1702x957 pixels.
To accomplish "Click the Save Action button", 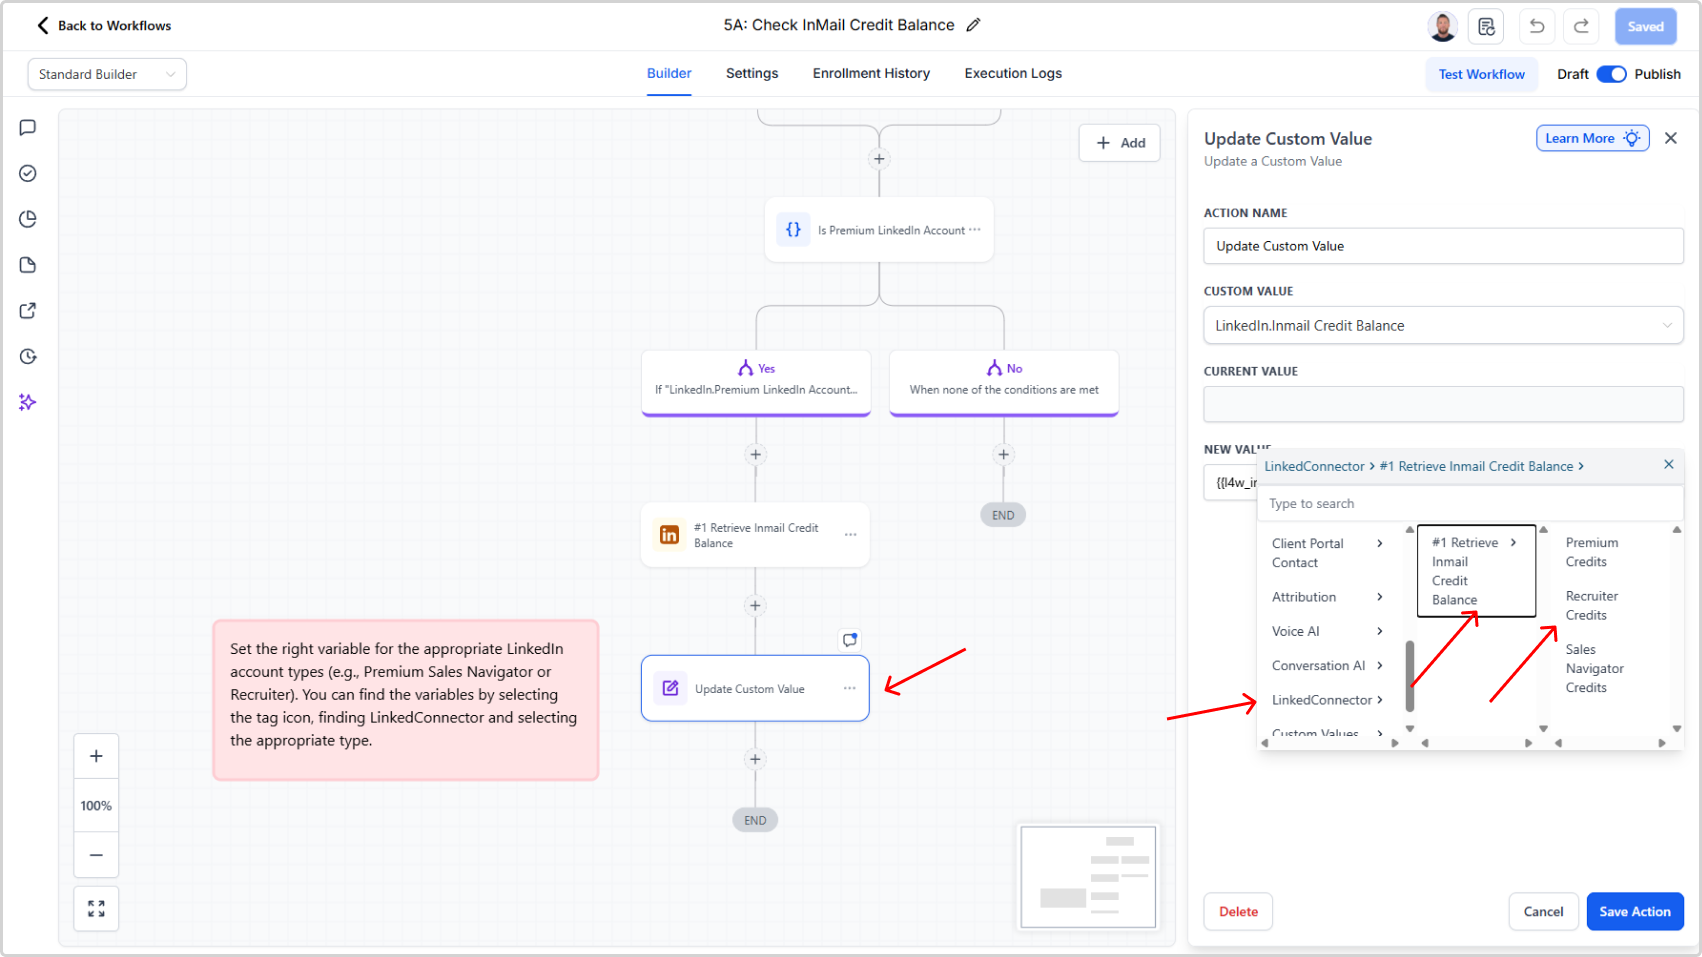I will click(x=1634, y=911).
